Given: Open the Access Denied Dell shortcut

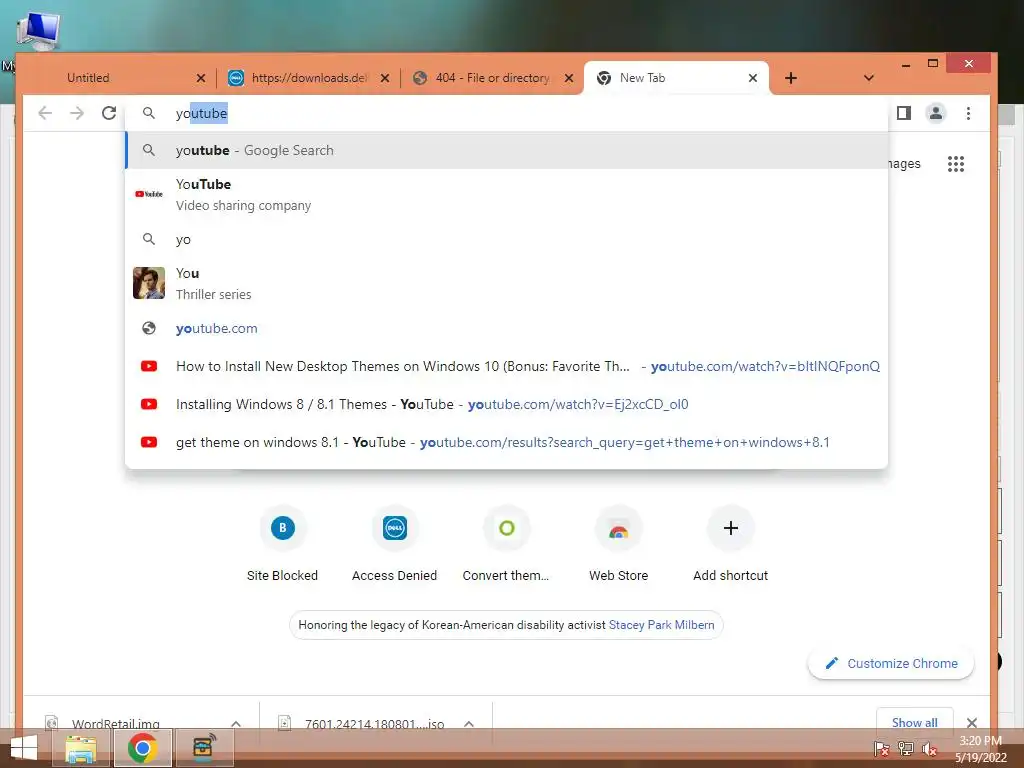Looking at the screenshot, I should coord(394,544).
